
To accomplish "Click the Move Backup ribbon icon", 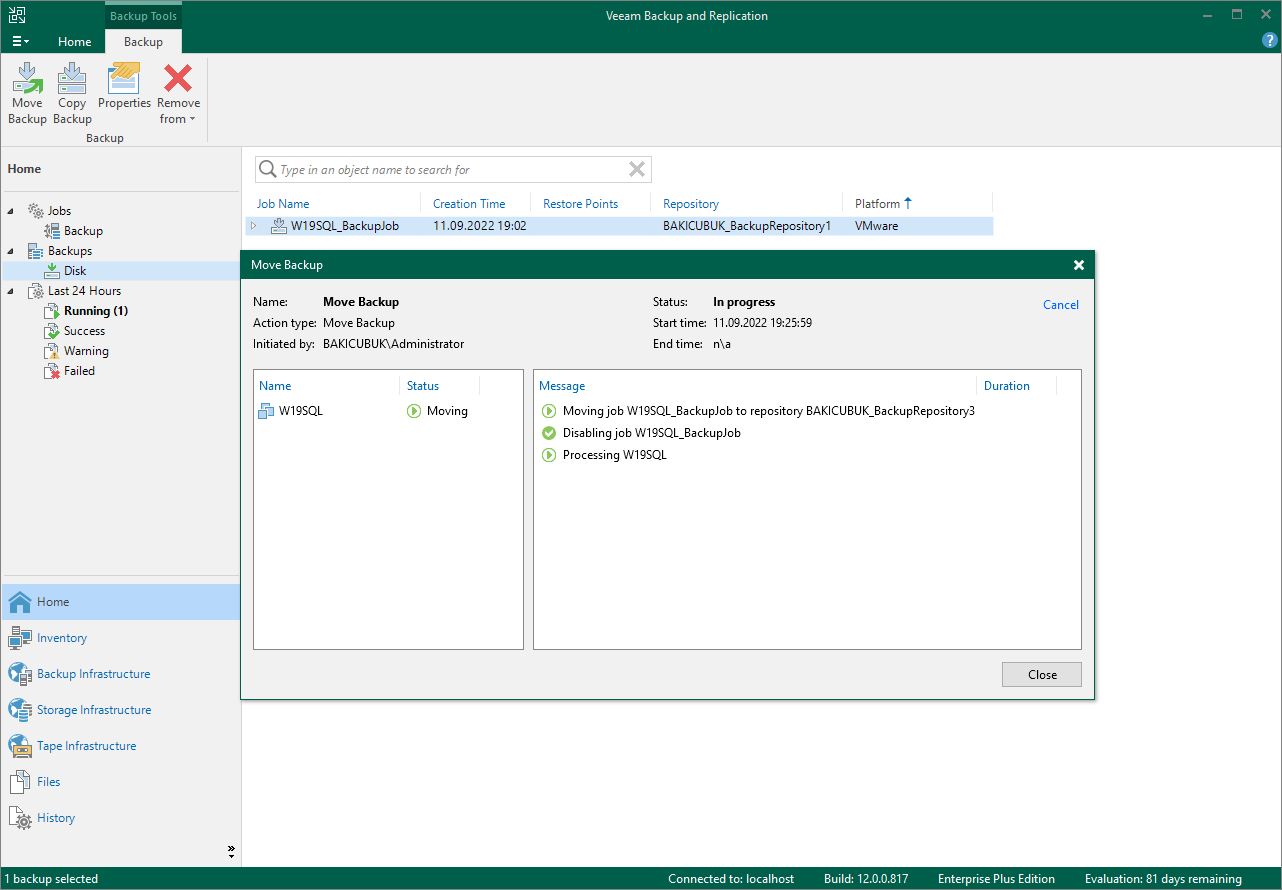I will [27, 94].
